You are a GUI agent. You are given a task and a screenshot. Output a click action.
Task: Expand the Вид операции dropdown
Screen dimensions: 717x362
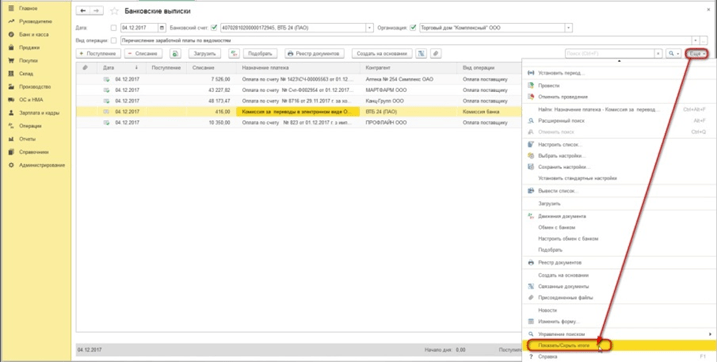pyautogui.click(x=696, y=40)
